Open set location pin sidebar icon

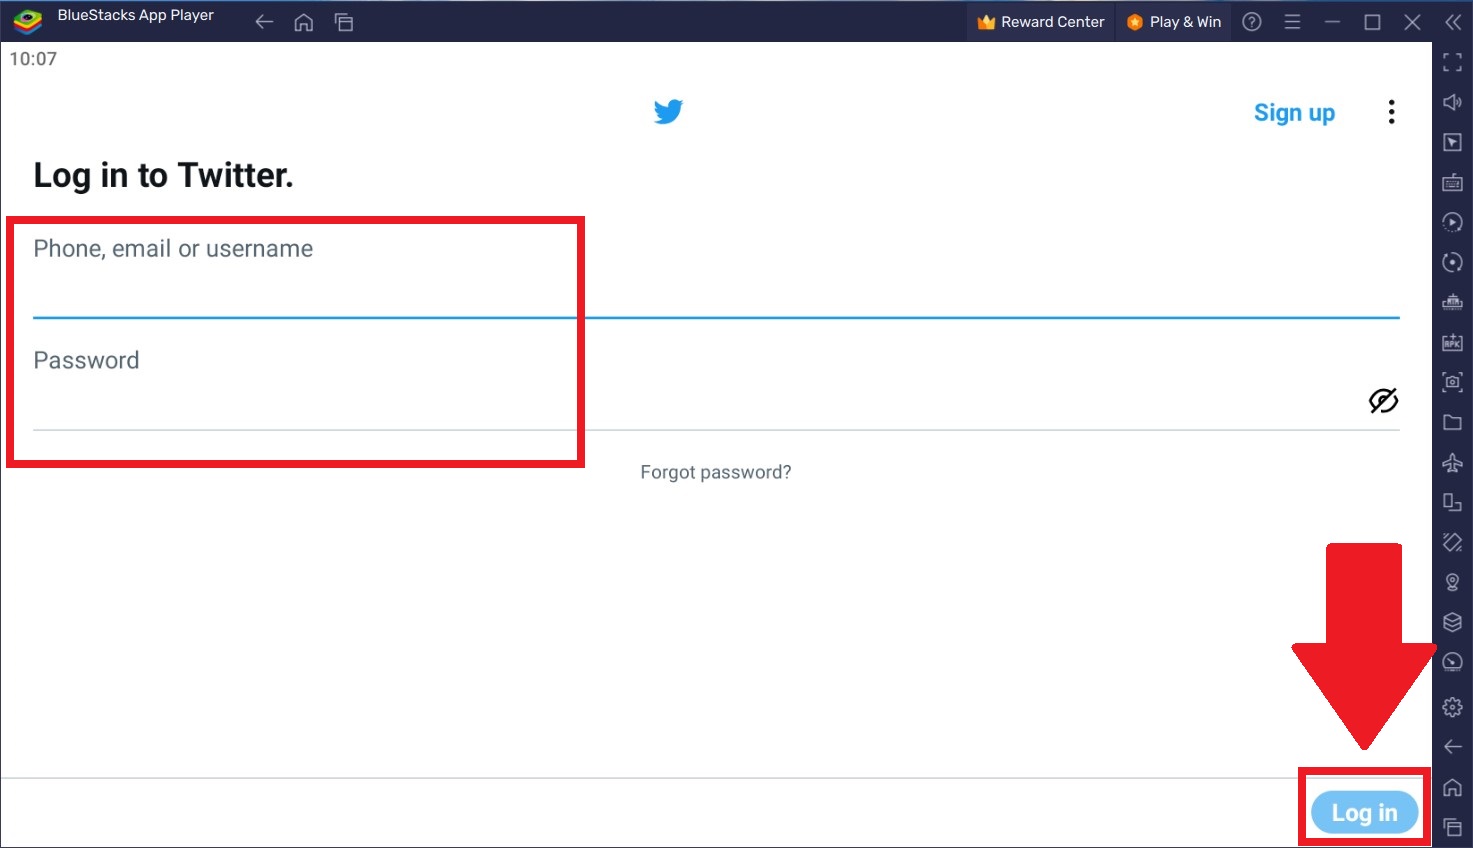point(1453,582)
